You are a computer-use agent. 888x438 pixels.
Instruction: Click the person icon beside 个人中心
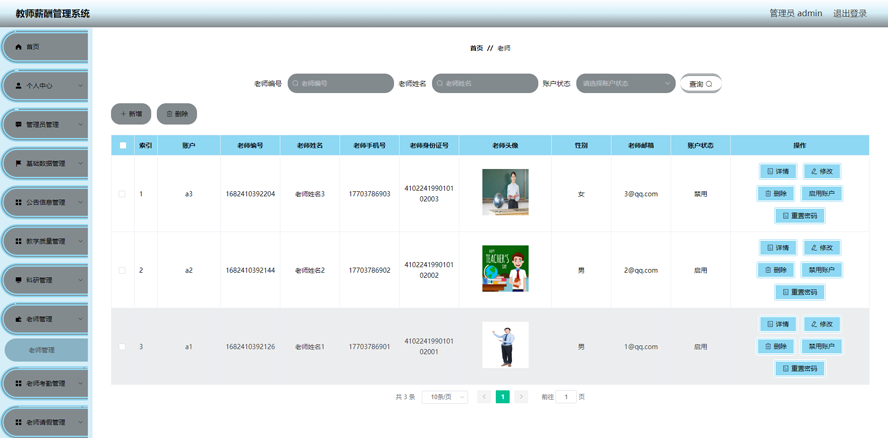(x=18, y=86)
